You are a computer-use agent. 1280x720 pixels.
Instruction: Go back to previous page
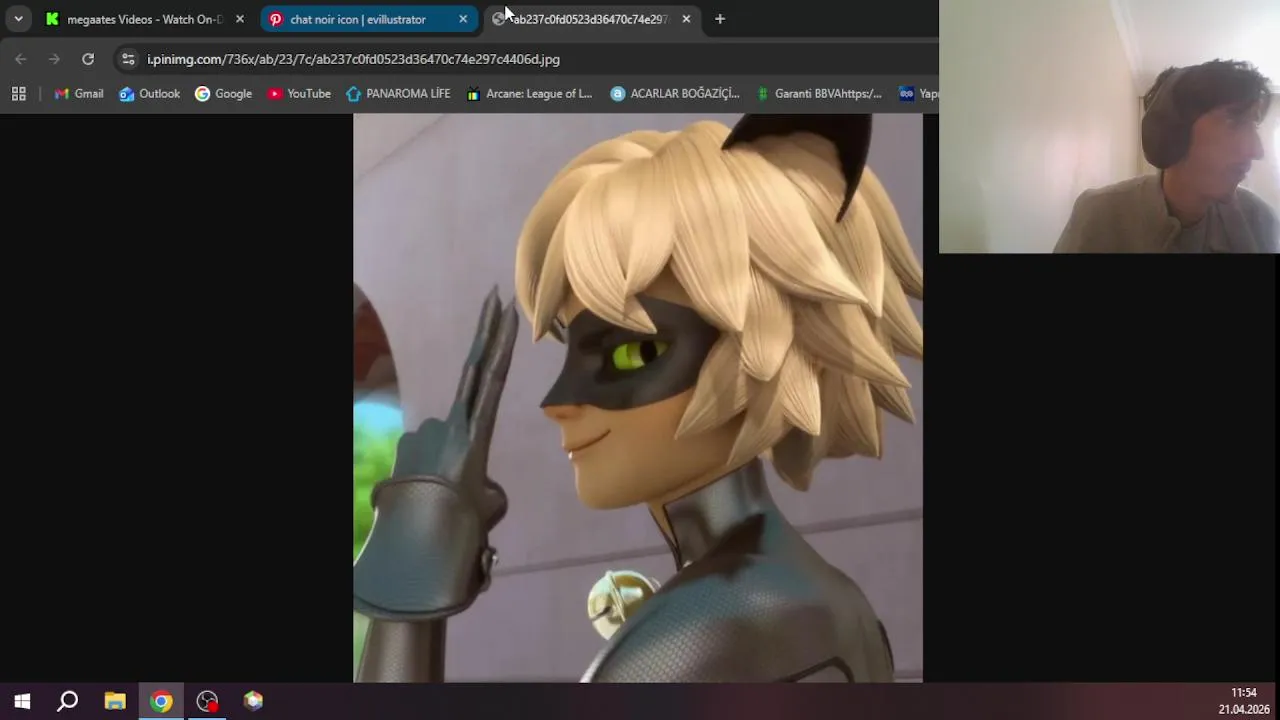pyautogui.click(x=21, y=59)
